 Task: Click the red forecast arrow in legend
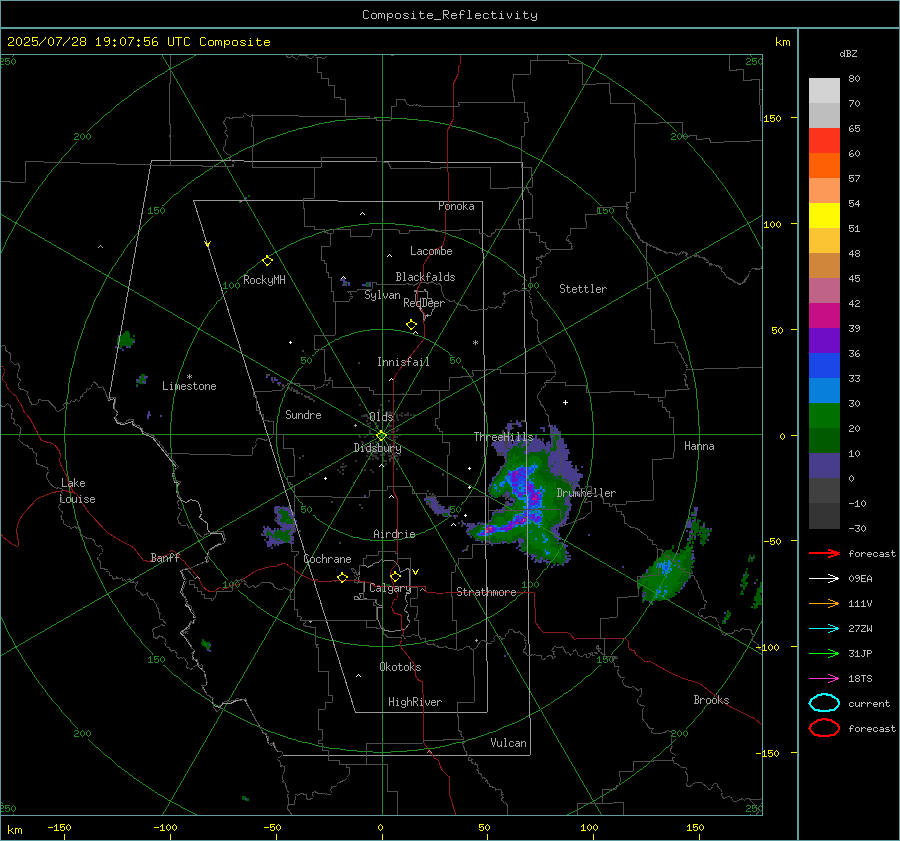[824, 553]
